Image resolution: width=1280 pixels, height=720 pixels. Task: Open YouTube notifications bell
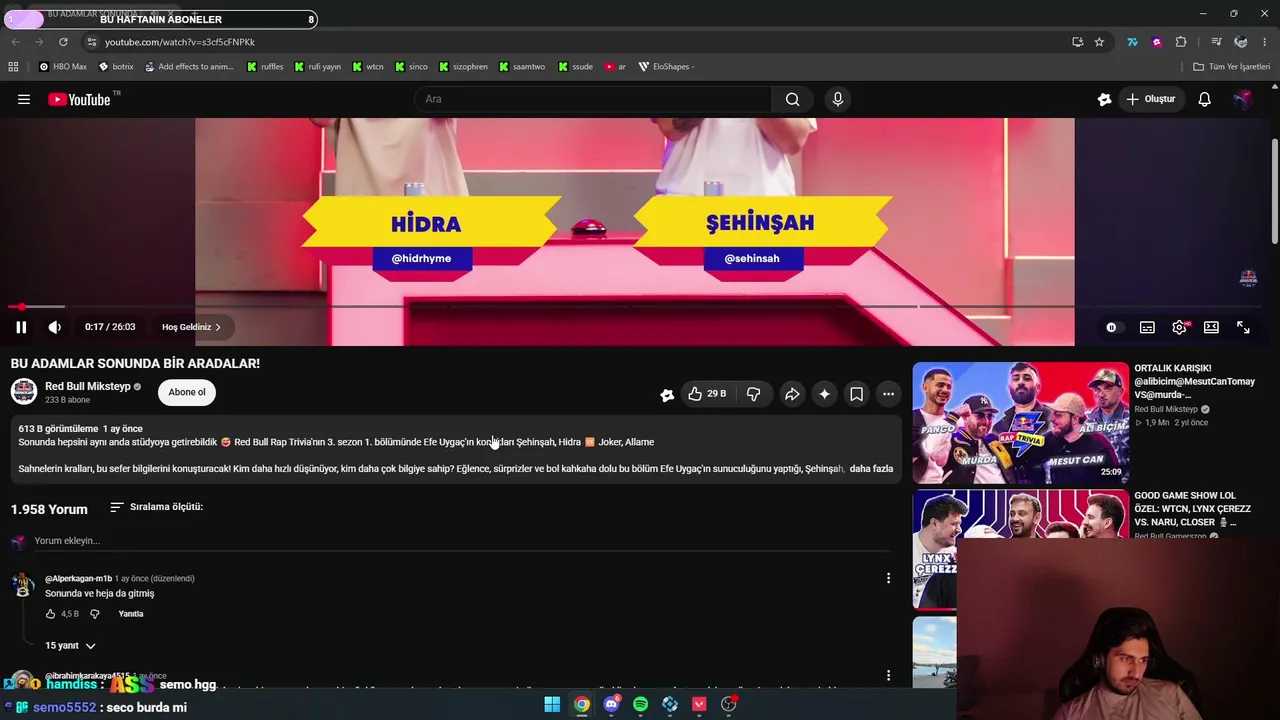[1205, 99]
